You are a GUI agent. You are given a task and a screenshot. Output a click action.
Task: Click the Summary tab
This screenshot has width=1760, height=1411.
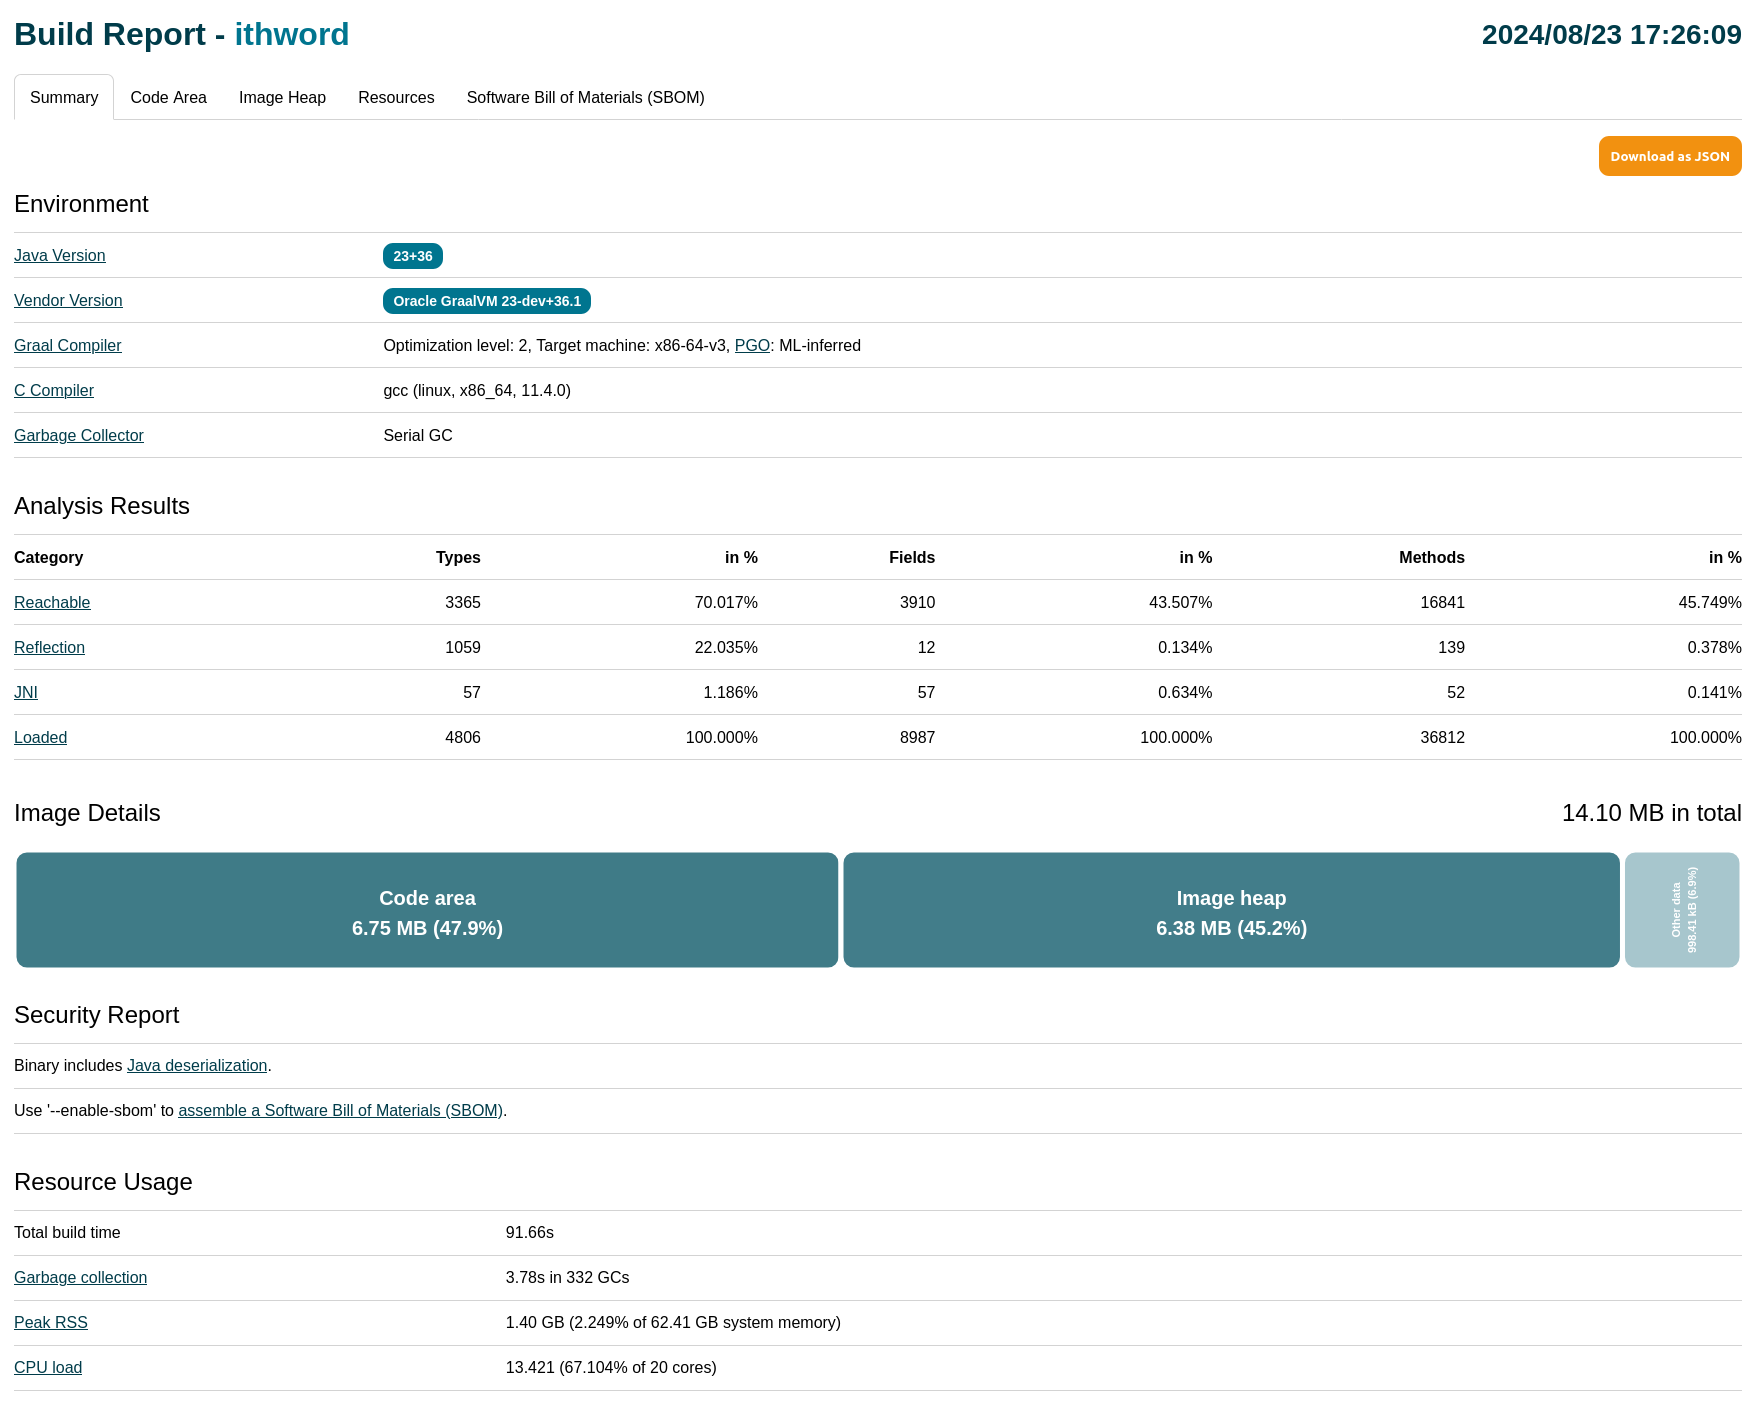(64, 97)
